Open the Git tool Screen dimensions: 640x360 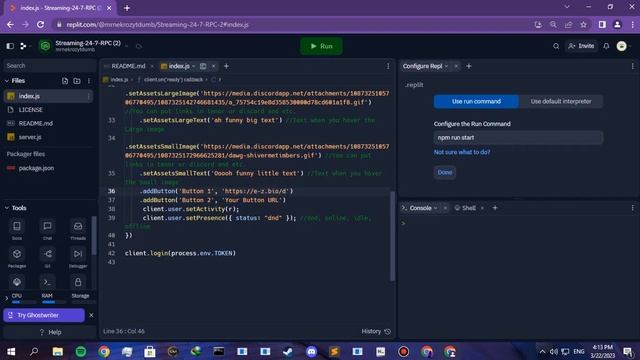pos(47,258)
